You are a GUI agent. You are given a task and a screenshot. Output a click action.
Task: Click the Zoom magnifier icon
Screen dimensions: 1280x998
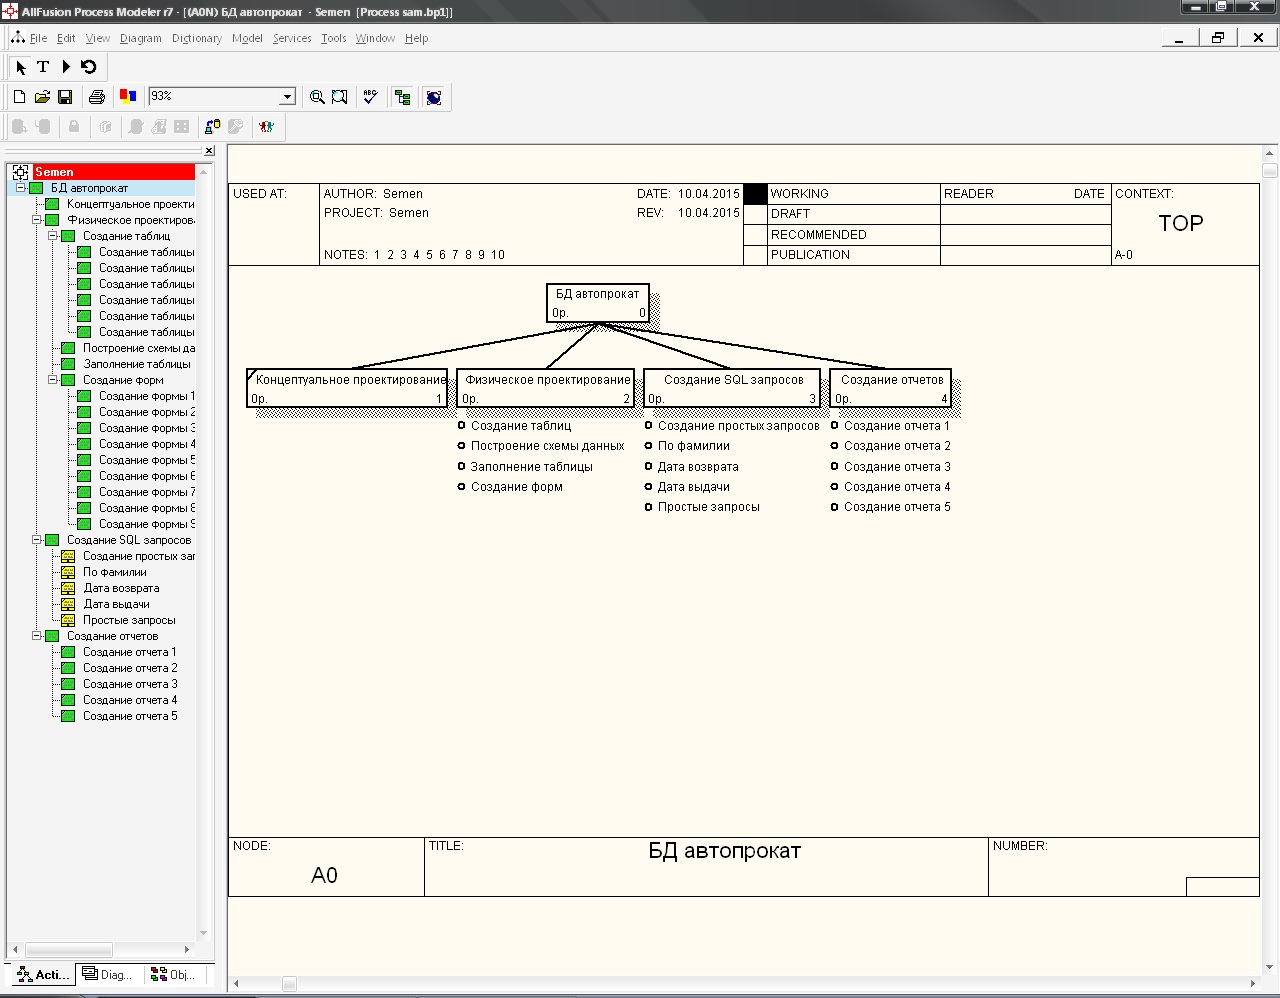317,97
